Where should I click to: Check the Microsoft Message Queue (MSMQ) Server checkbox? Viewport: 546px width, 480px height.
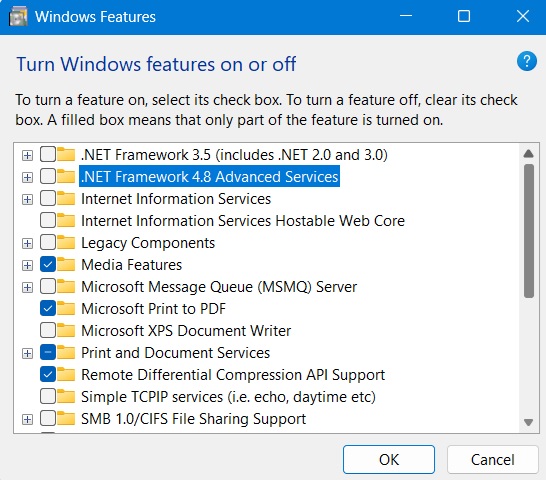tap(48, 286)
